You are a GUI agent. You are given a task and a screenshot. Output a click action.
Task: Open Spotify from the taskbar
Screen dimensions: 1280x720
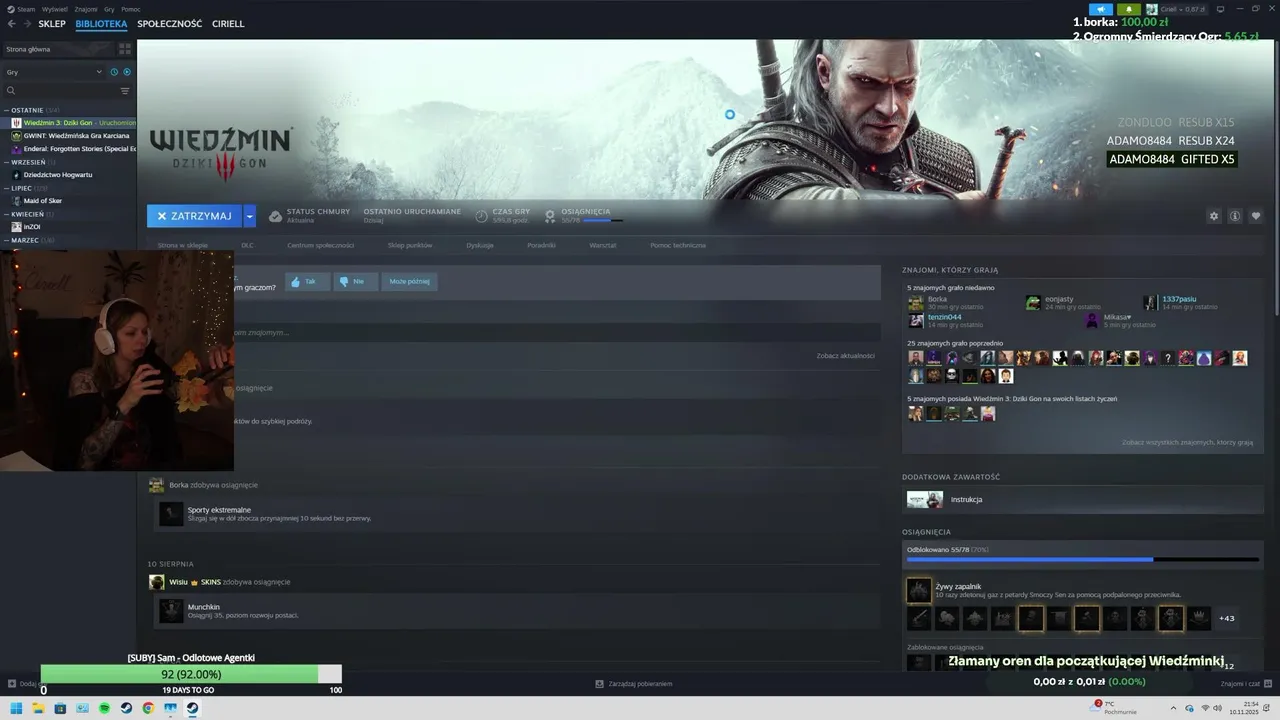[104, 708]
